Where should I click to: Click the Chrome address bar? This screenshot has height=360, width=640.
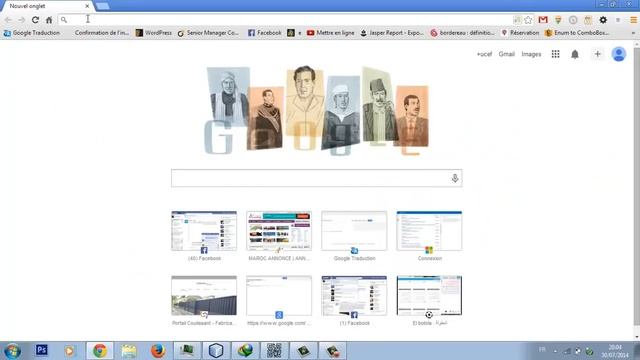coord(286,20)
